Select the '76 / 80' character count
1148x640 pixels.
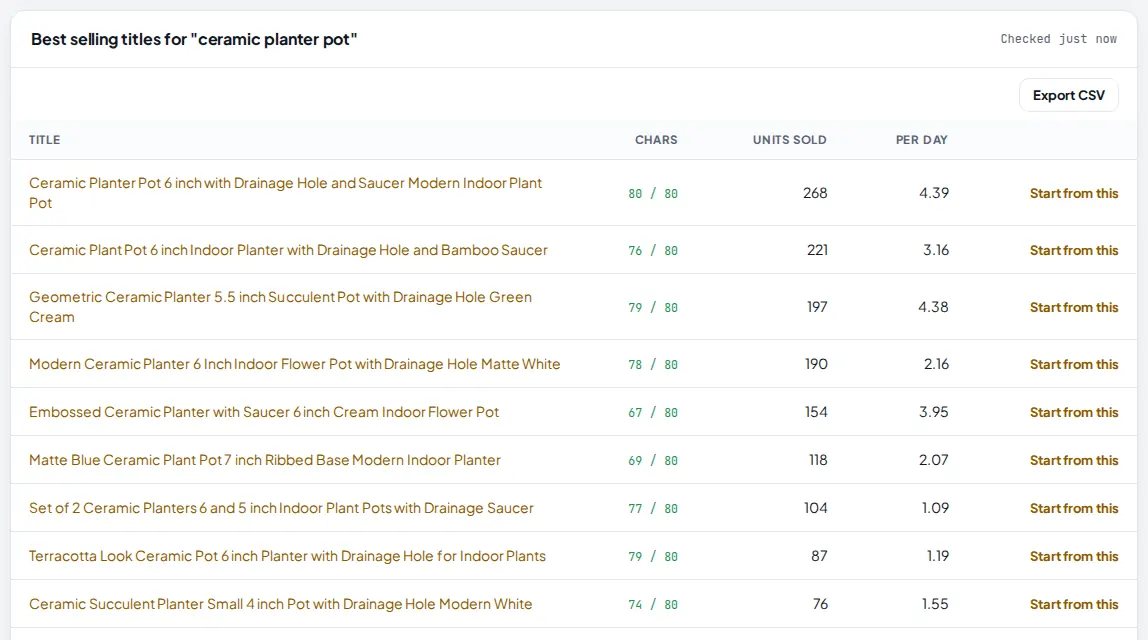(x=653, y=251)
